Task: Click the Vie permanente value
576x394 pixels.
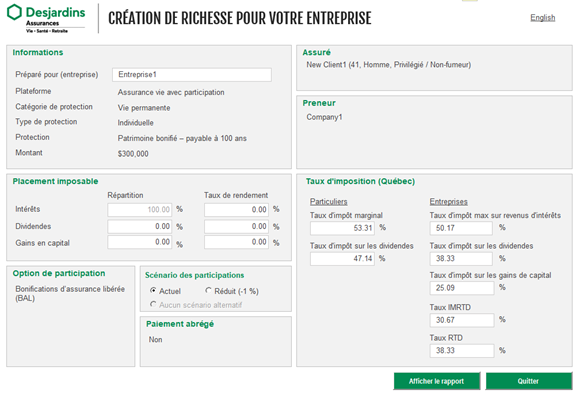Action: pyautogui.click(x=144, y=108)
